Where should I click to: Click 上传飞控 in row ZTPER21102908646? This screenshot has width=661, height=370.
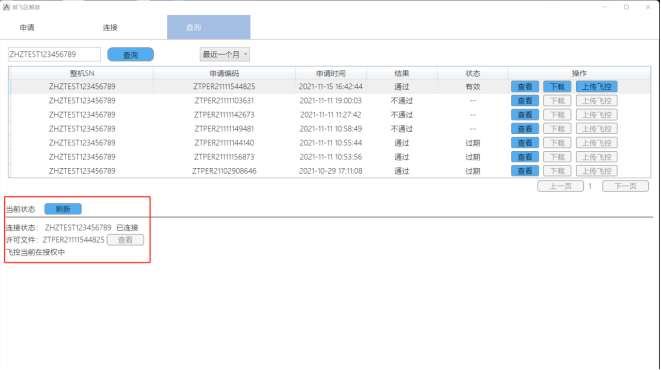pos(597,171)
